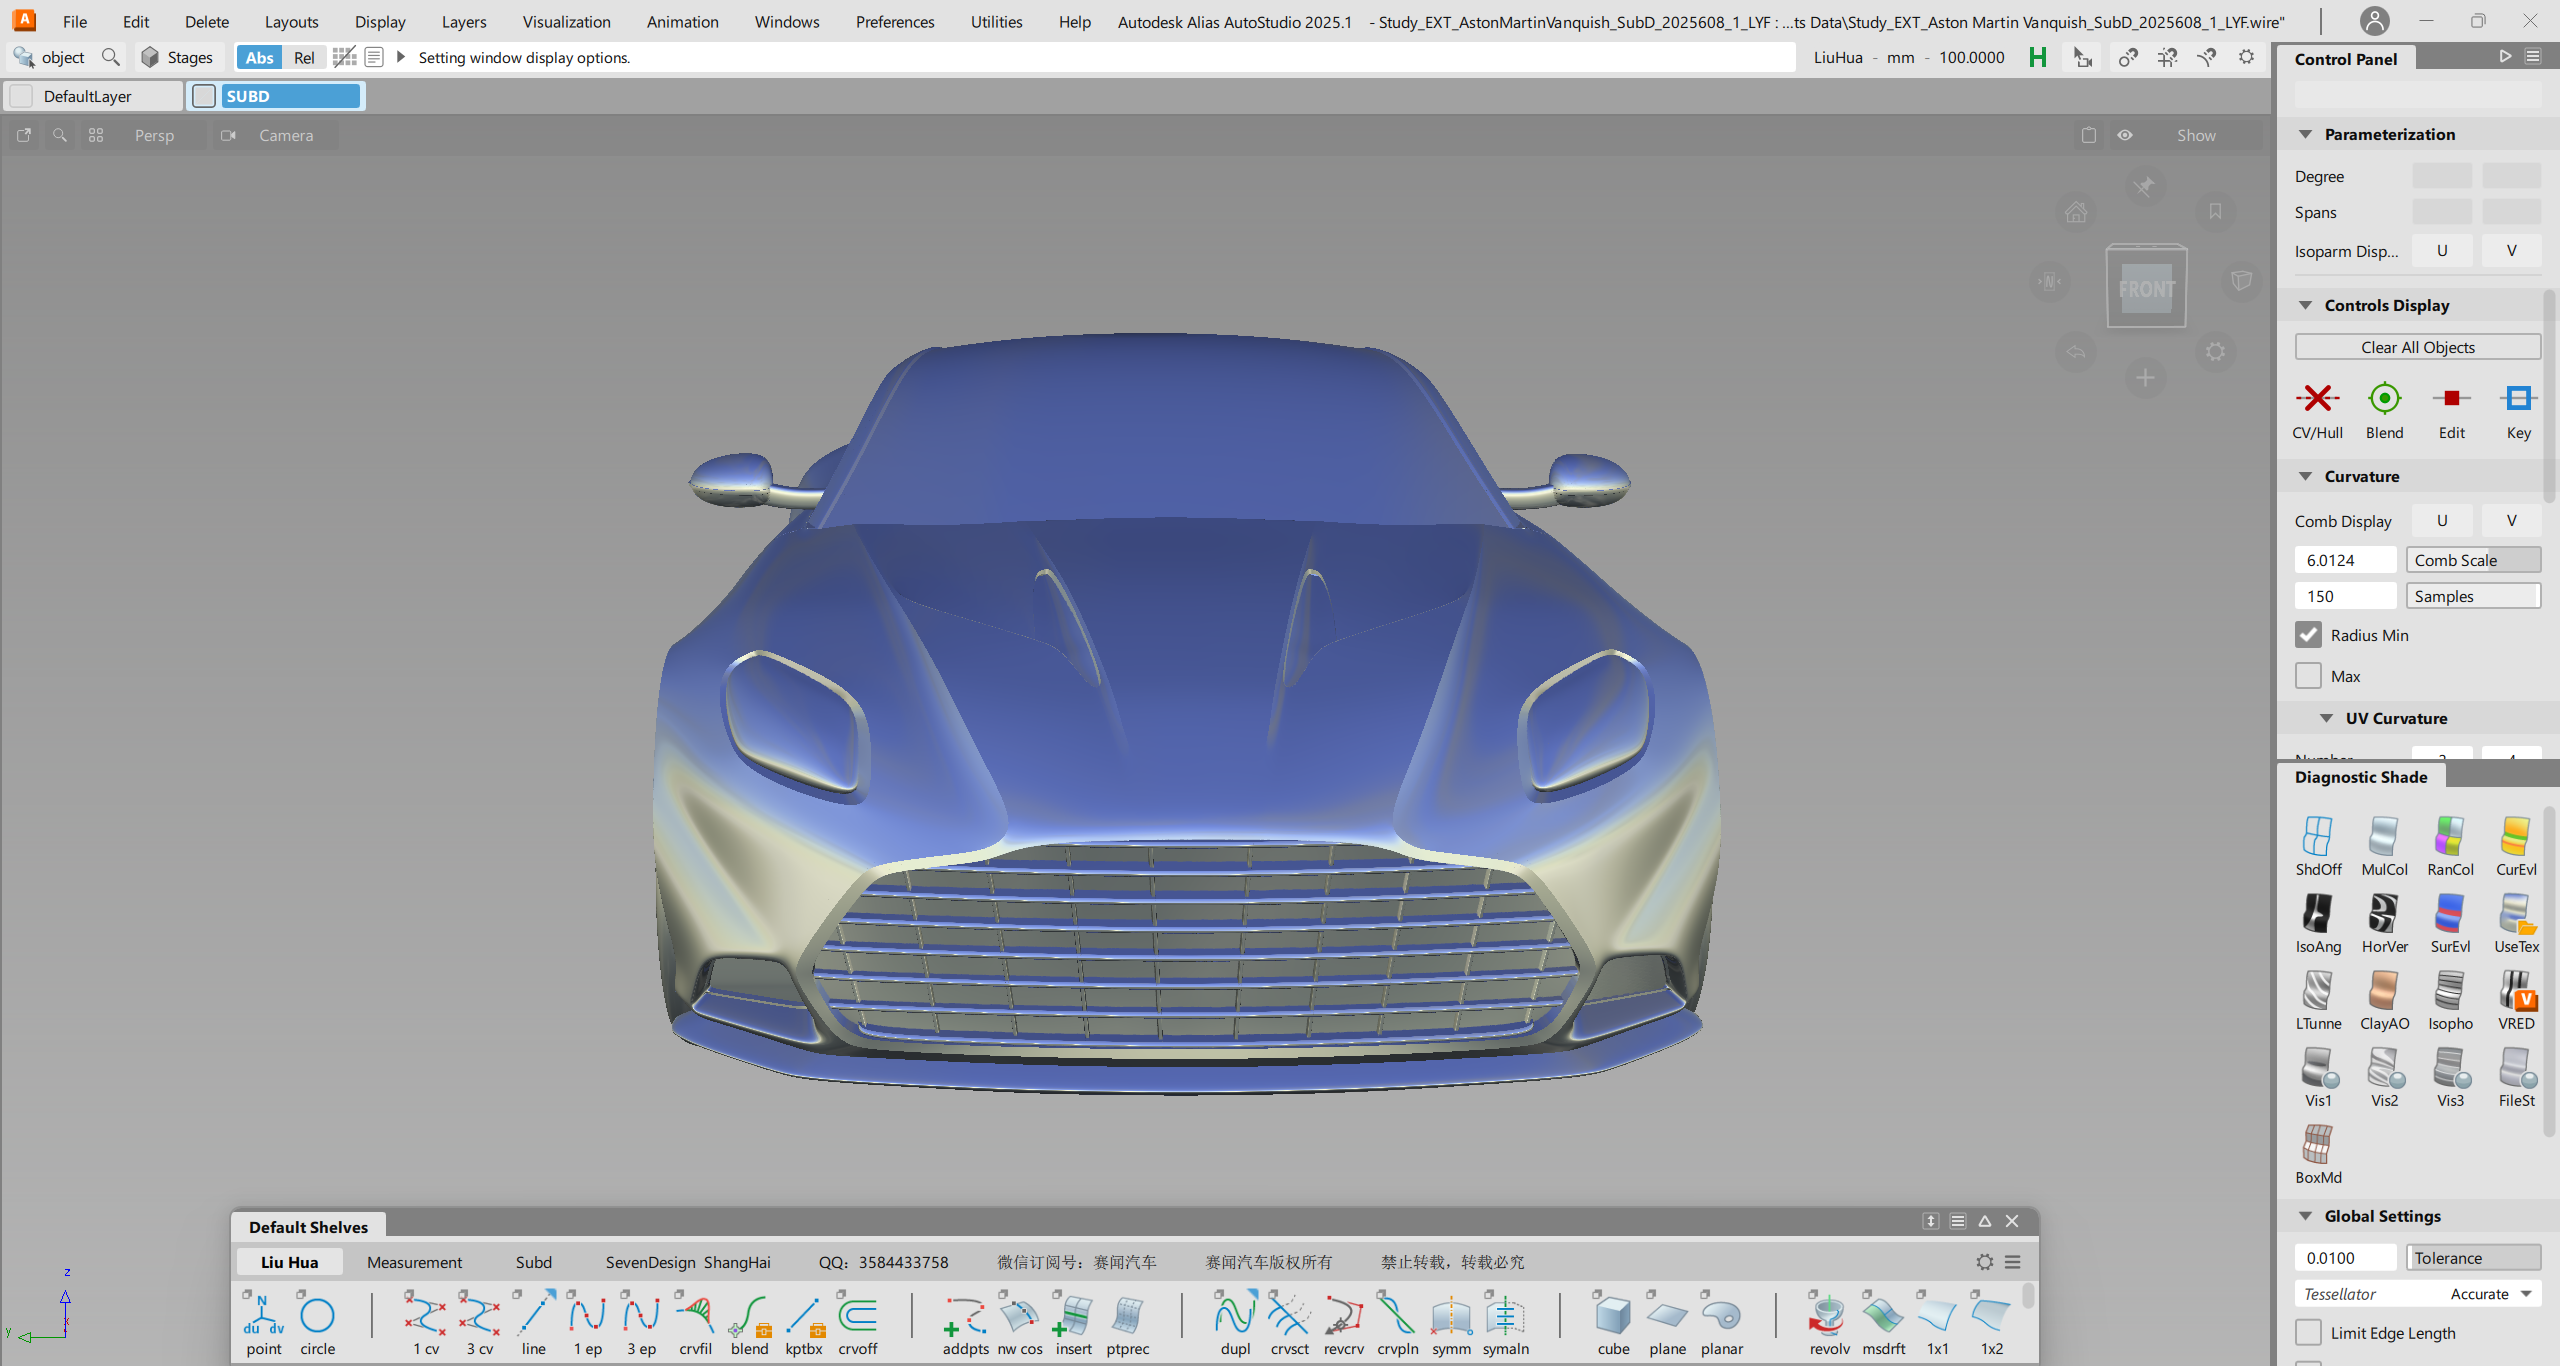The width and height of the screenshot is (2560, 1366).
Task: Enable the Max curvature checkbox
Action: pyautogui.click(x=2308, y=676)
